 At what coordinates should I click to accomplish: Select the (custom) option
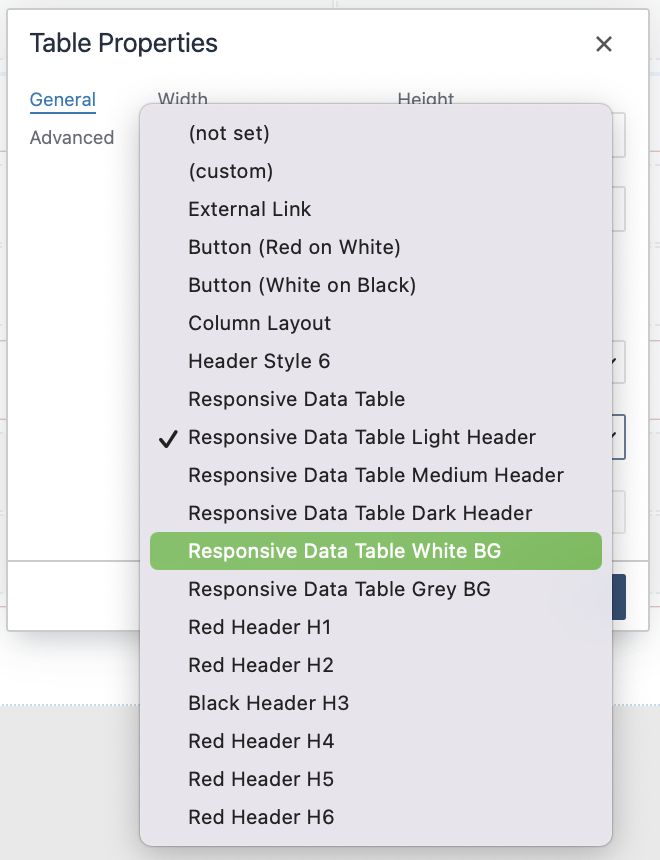pyautogui.click(x=230, y=171)
